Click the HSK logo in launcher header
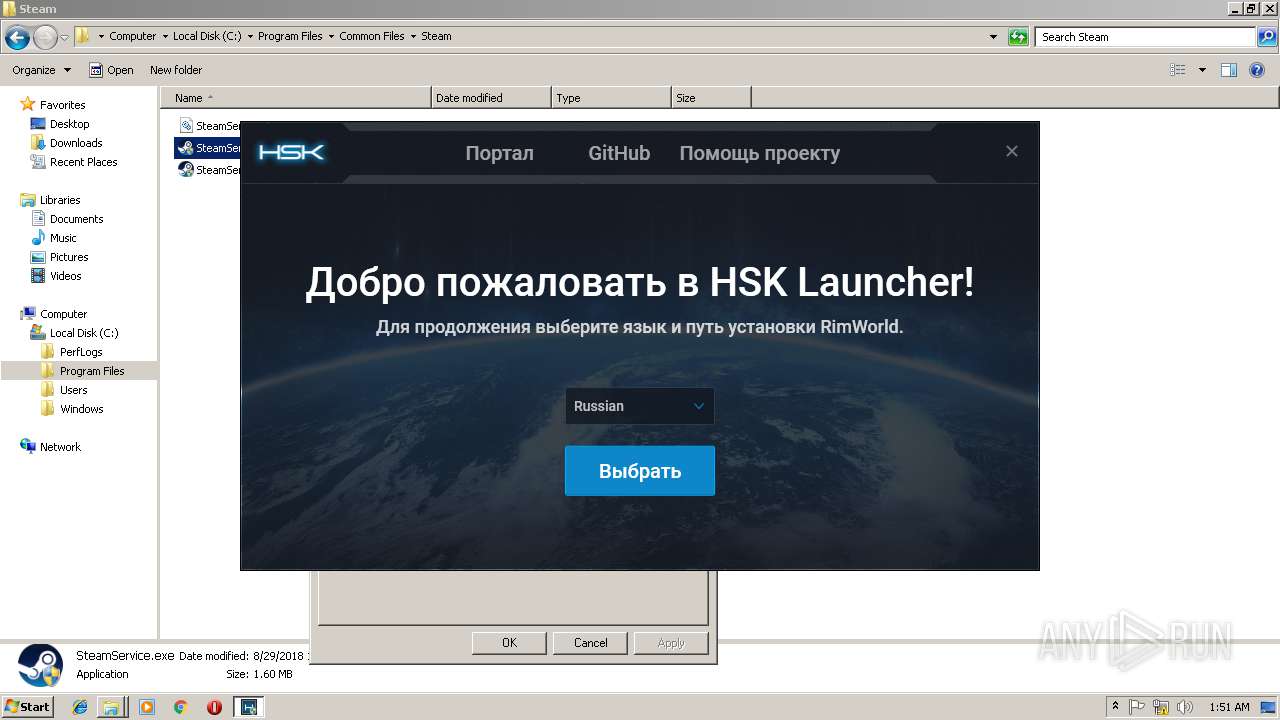 click(291, 152)
